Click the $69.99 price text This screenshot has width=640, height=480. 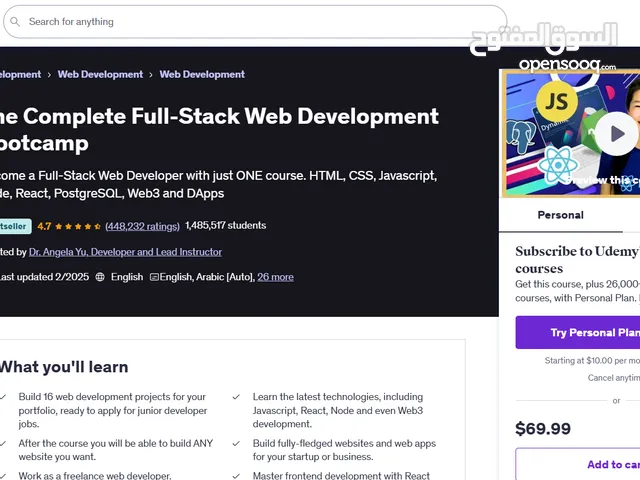click(x=543, y=429)
